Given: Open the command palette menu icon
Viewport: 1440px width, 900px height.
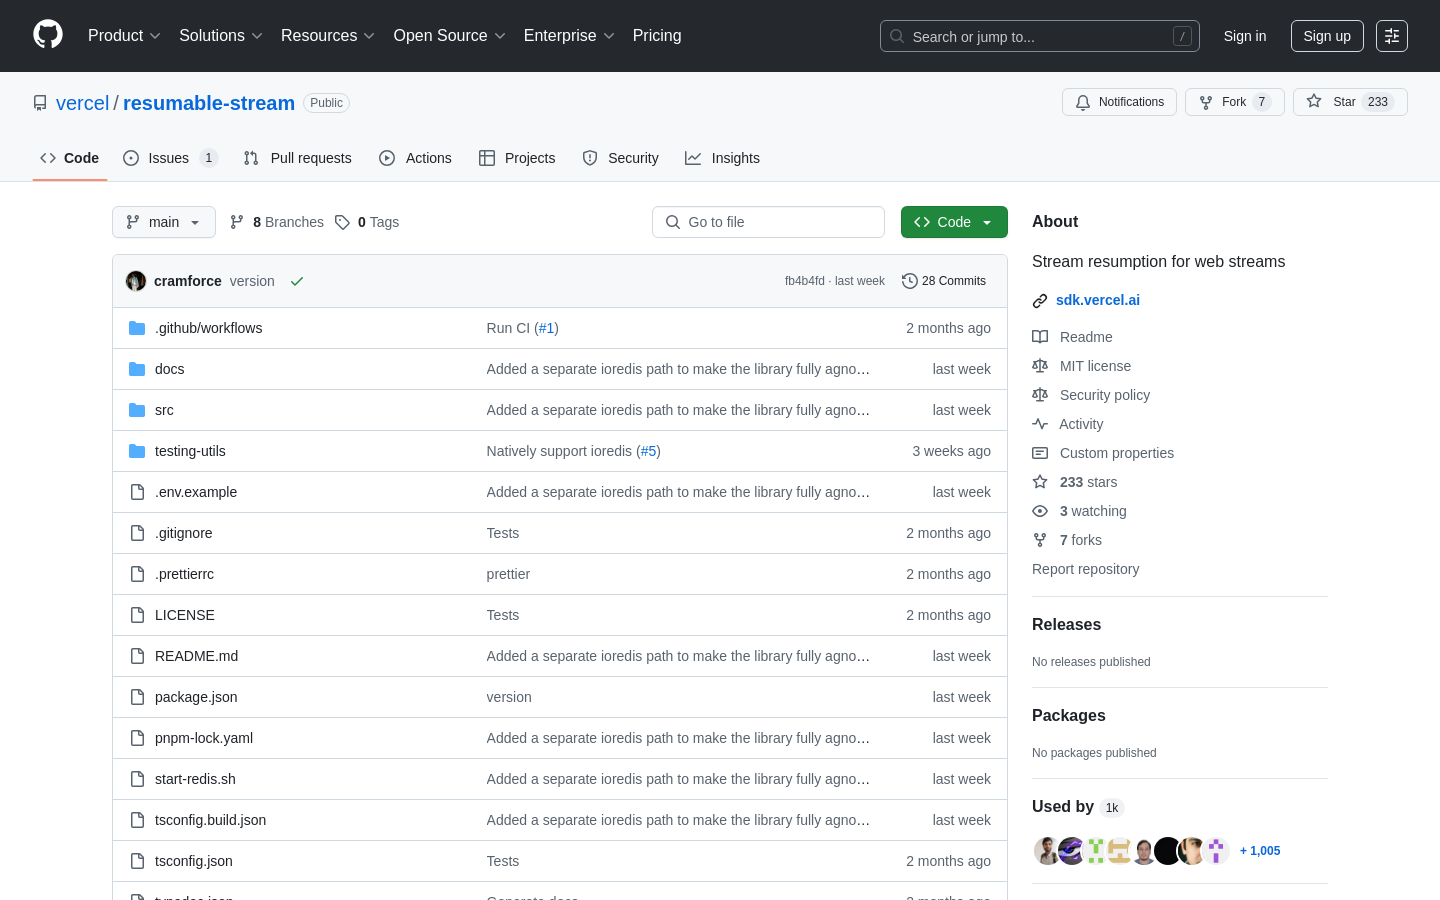Looking at the screenshot, I should 1392,36.
